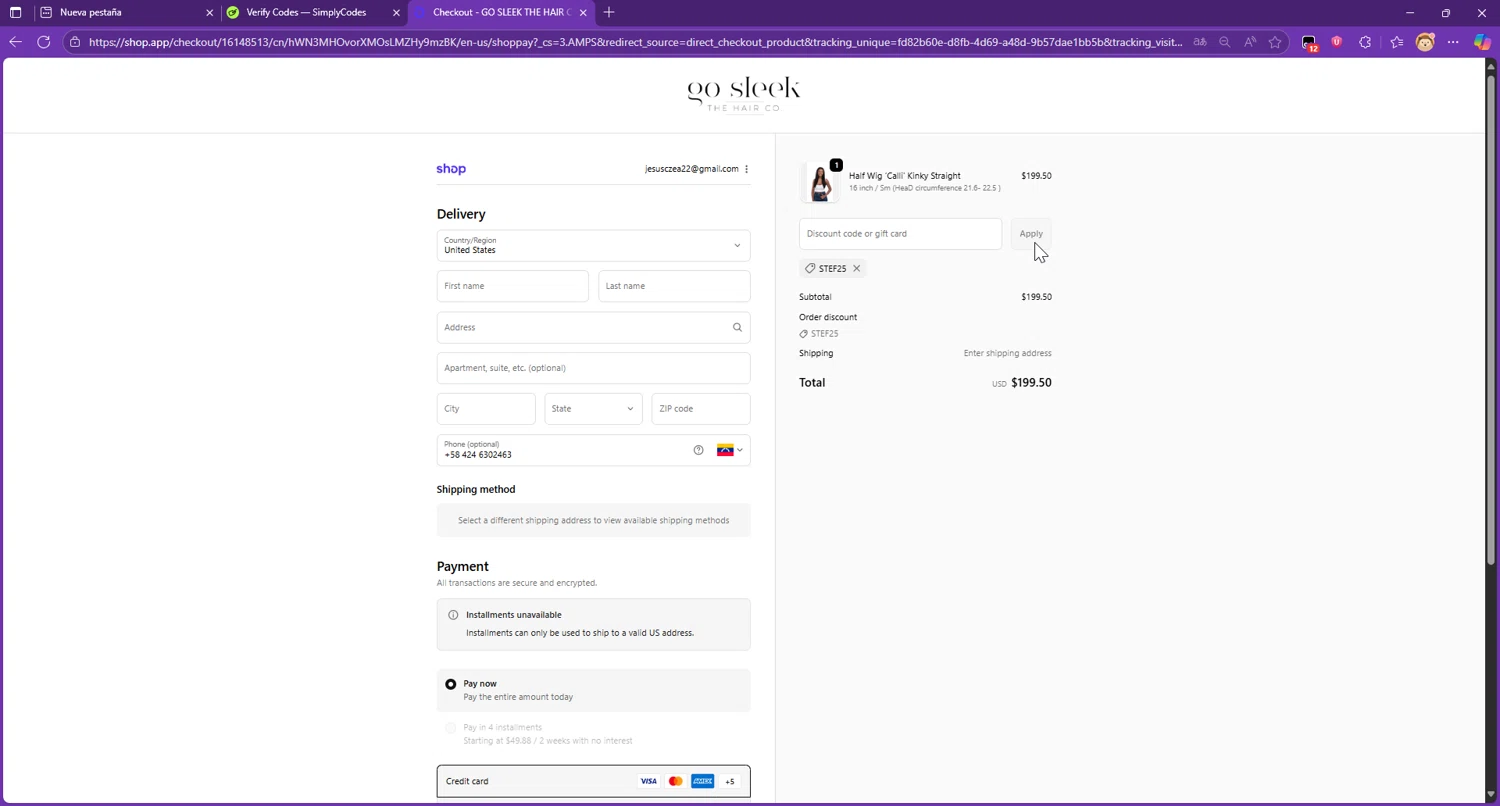The width and height of the screenshot is (1500, 806).
Task: Click the STEF25 tag icon chip
Action: 832,268
